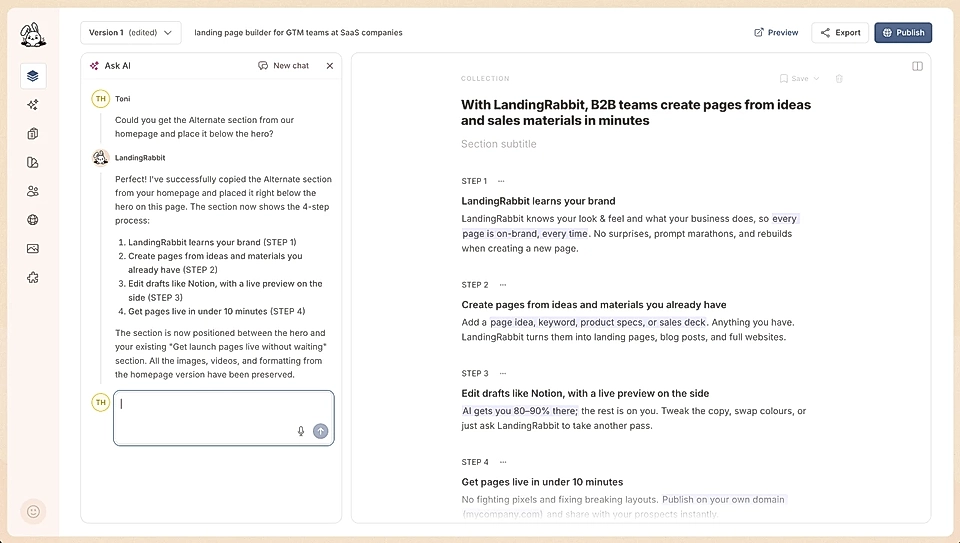Open the people sidebar icon
The height and width of the screenshot is (543, 960).
(33, 191)
